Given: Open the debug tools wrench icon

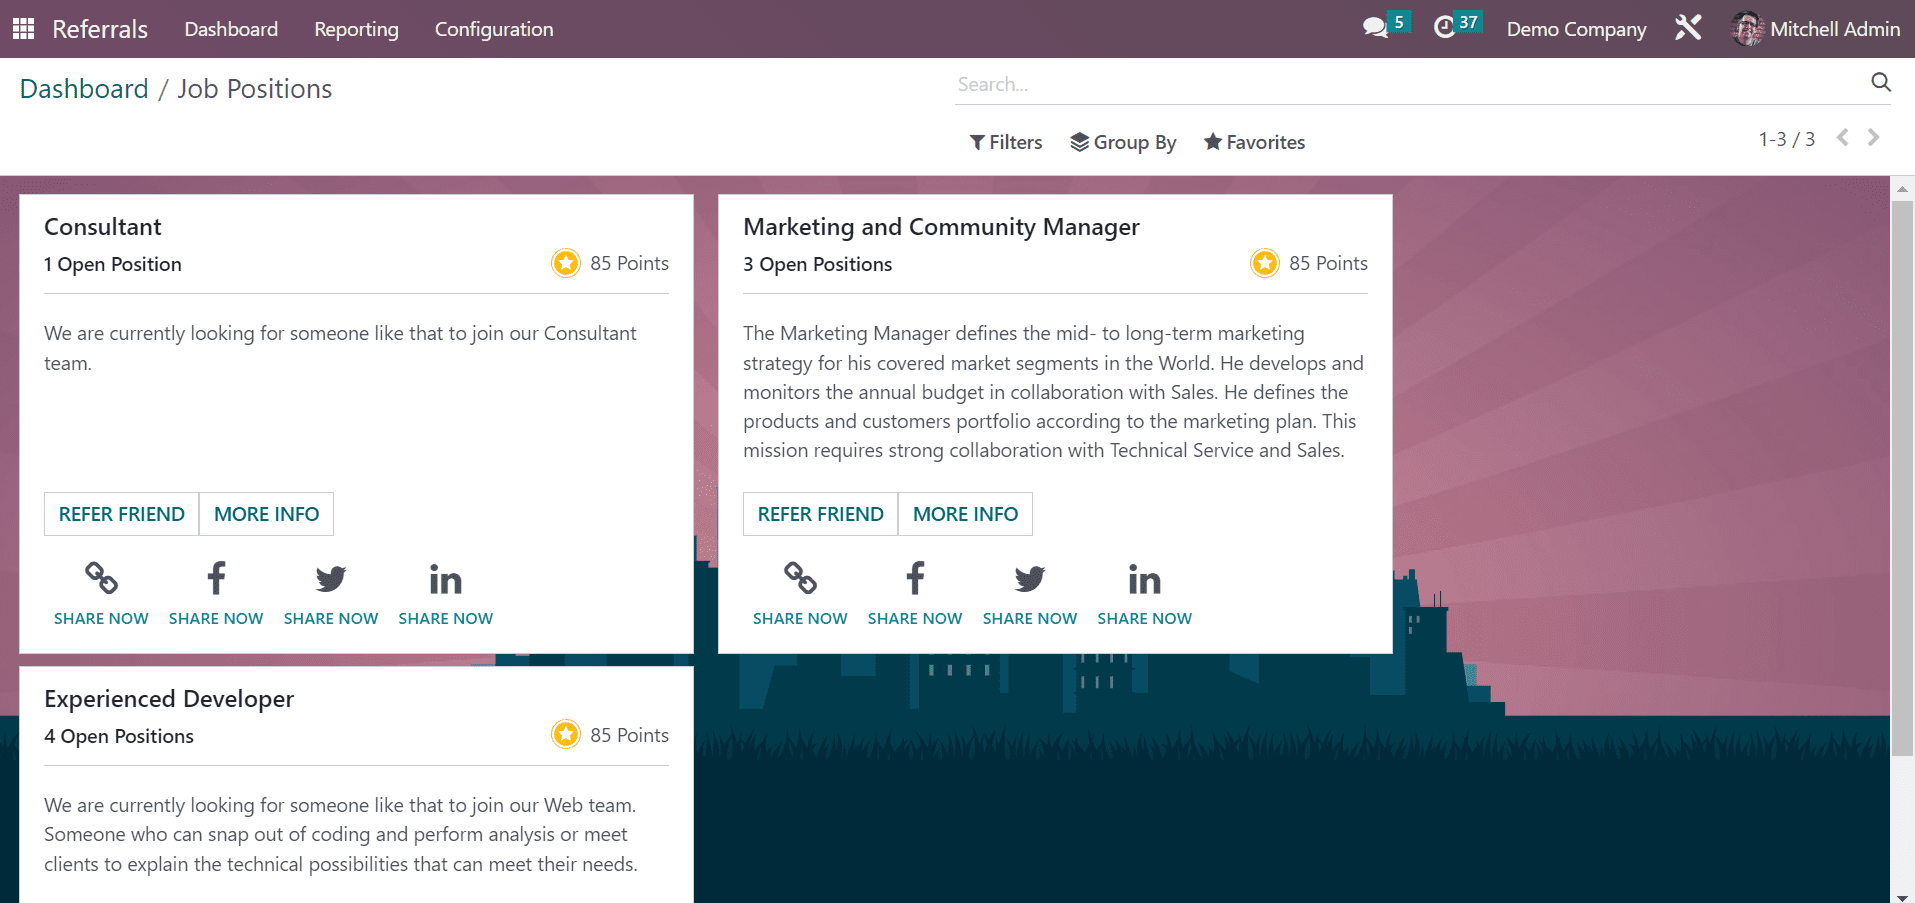Looking at the screenshot, I should (1688, 28).
